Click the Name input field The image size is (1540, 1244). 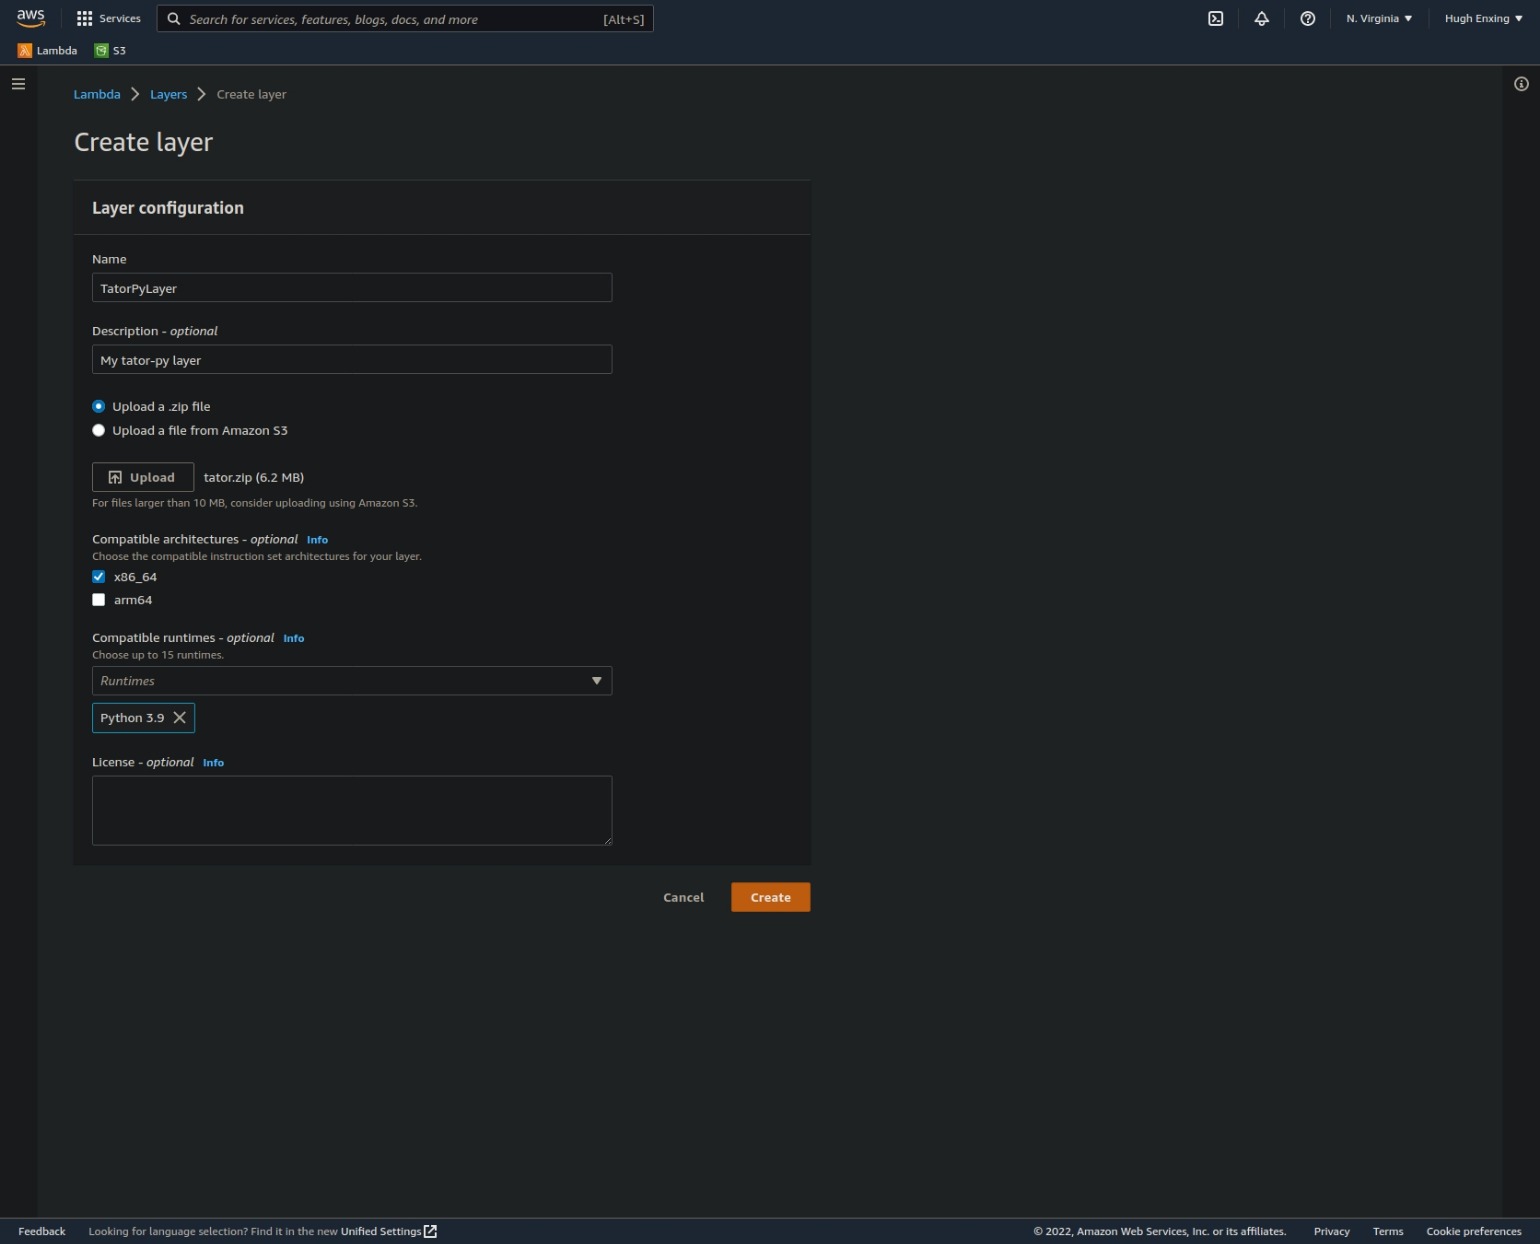click(x=352, y=288)
